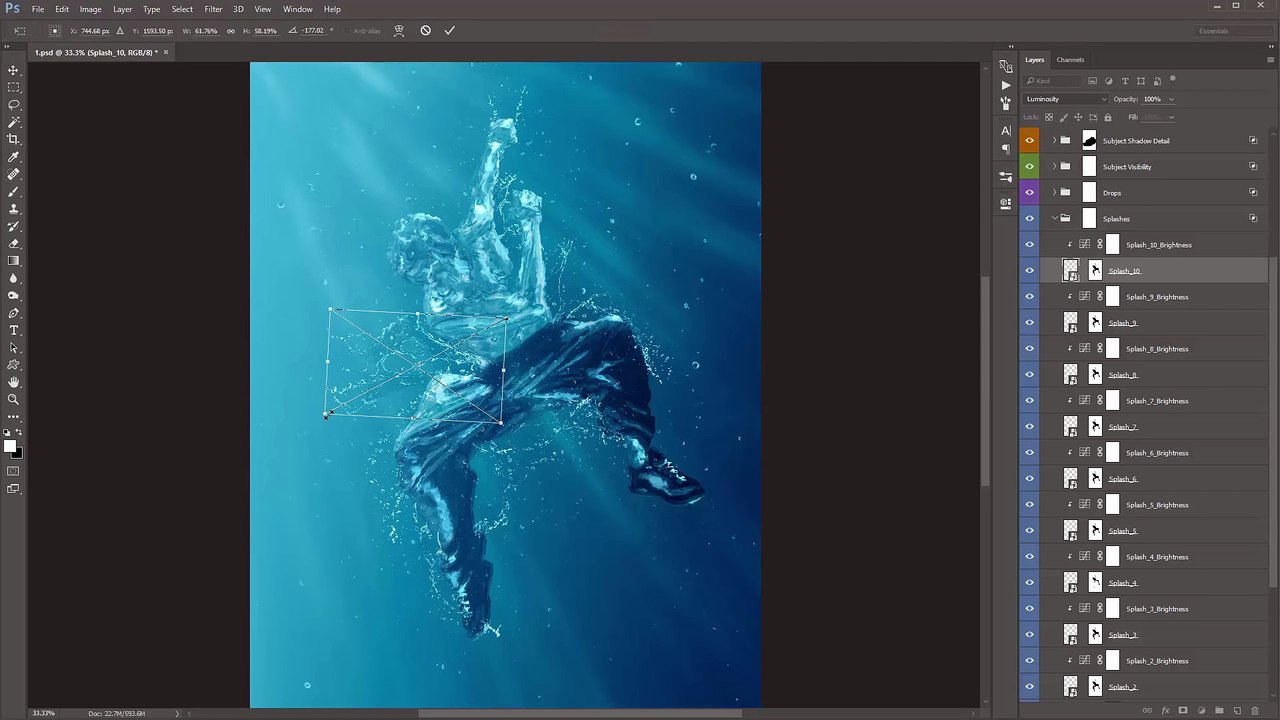Toggle the layer filter on/off switch
This screenshot has height=720, width=1280.
click(1172, 80)
